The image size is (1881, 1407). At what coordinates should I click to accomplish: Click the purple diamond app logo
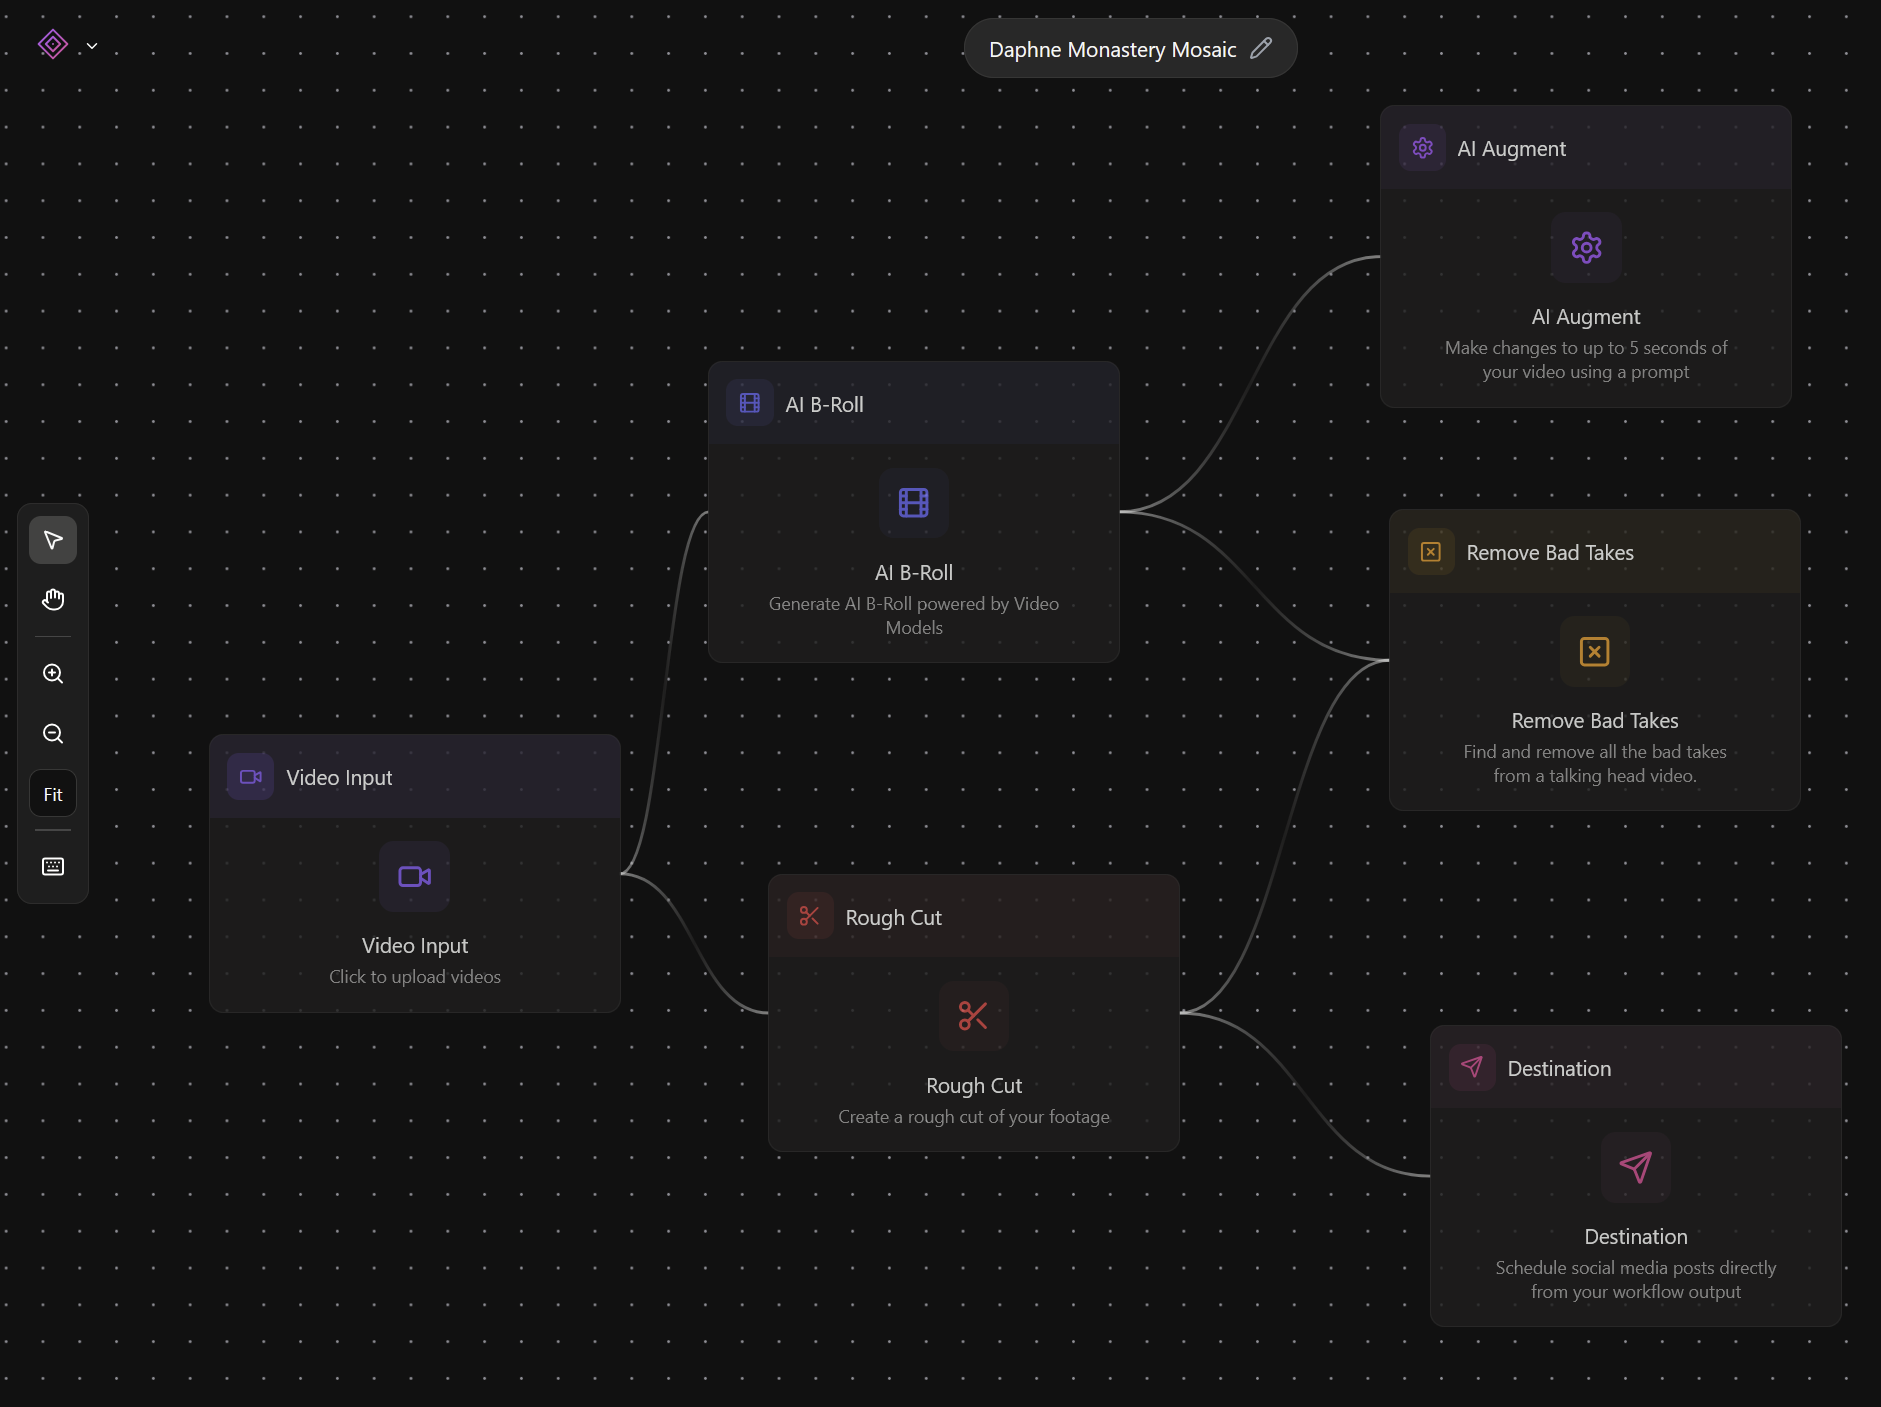coord(53,44)
